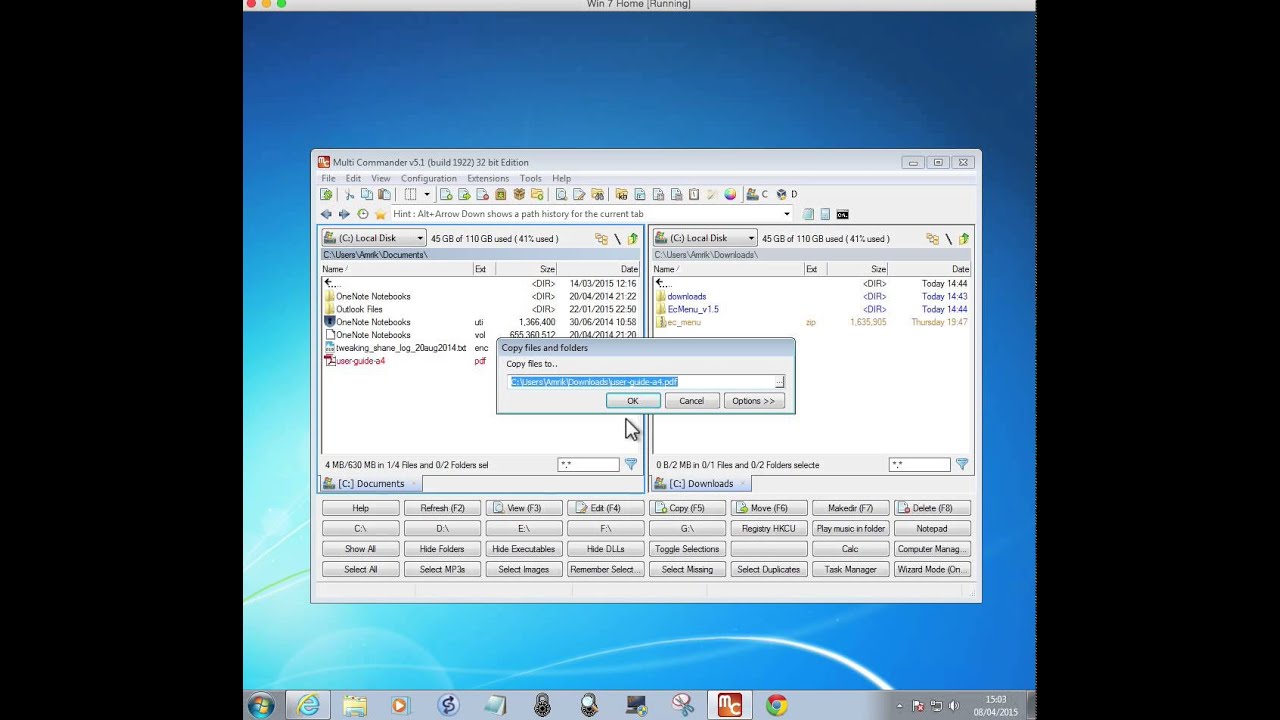Click Cancel in copy dialog
The height and width of the screenshot is (720, 1280).
[x=692, y=401]
